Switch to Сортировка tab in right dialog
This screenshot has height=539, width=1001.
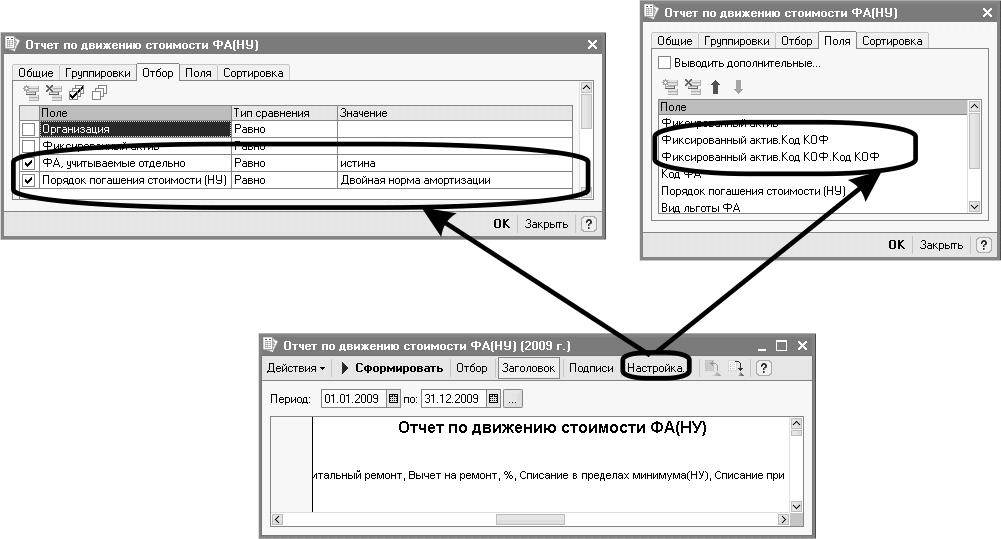[892, 41]
